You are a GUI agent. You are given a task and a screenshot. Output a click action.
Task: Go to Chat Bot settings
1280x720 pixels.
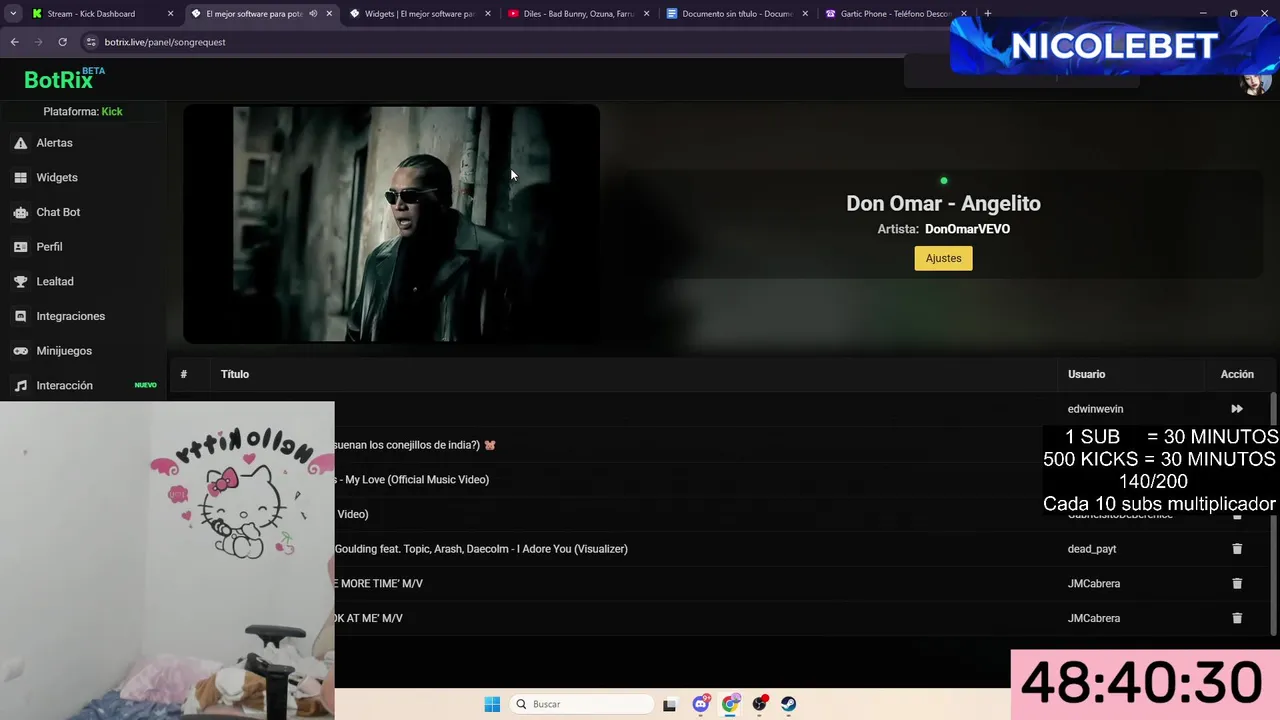pyautogui.click(x=58, y=212)
